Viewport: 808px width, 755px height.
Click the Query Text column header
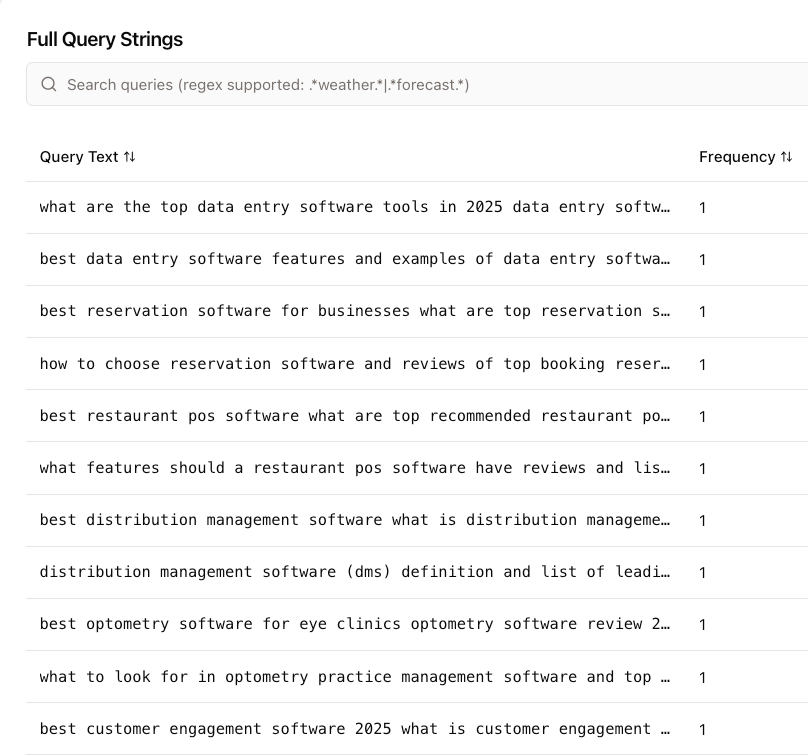tap(79, 157)
